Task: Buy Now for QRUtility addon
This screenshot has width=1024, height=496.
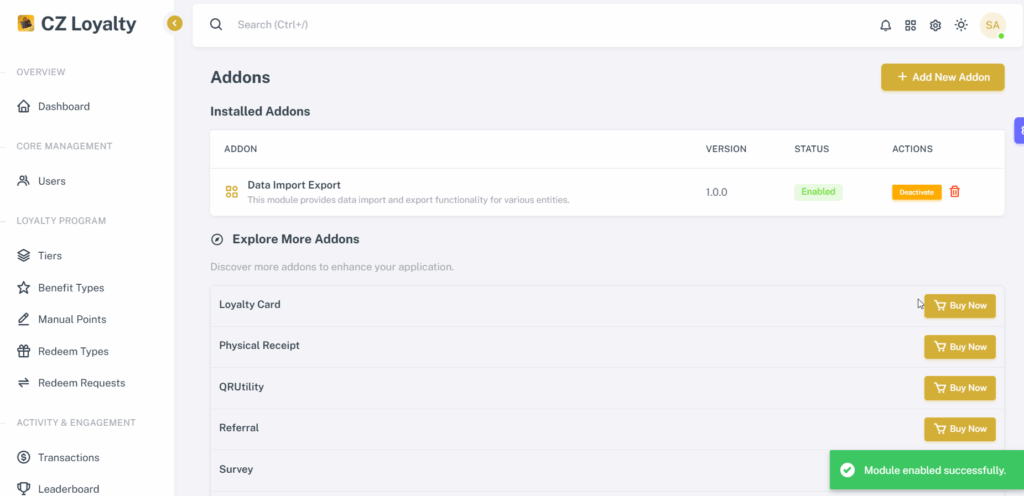Action: [x=959, y=388]
